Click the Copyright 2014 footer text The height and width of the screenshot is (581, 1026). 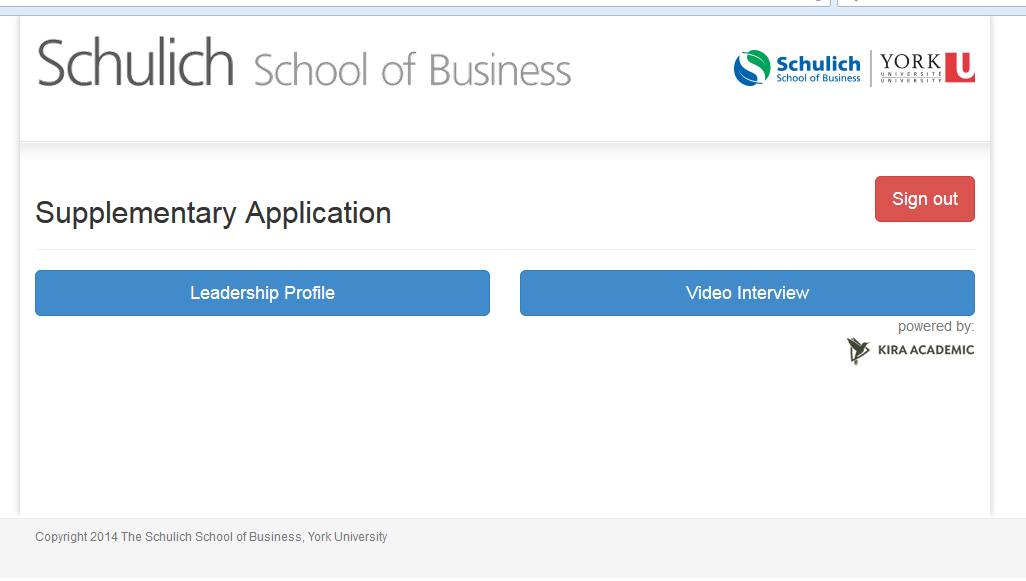pyautogui.click(x=77, y=537)
